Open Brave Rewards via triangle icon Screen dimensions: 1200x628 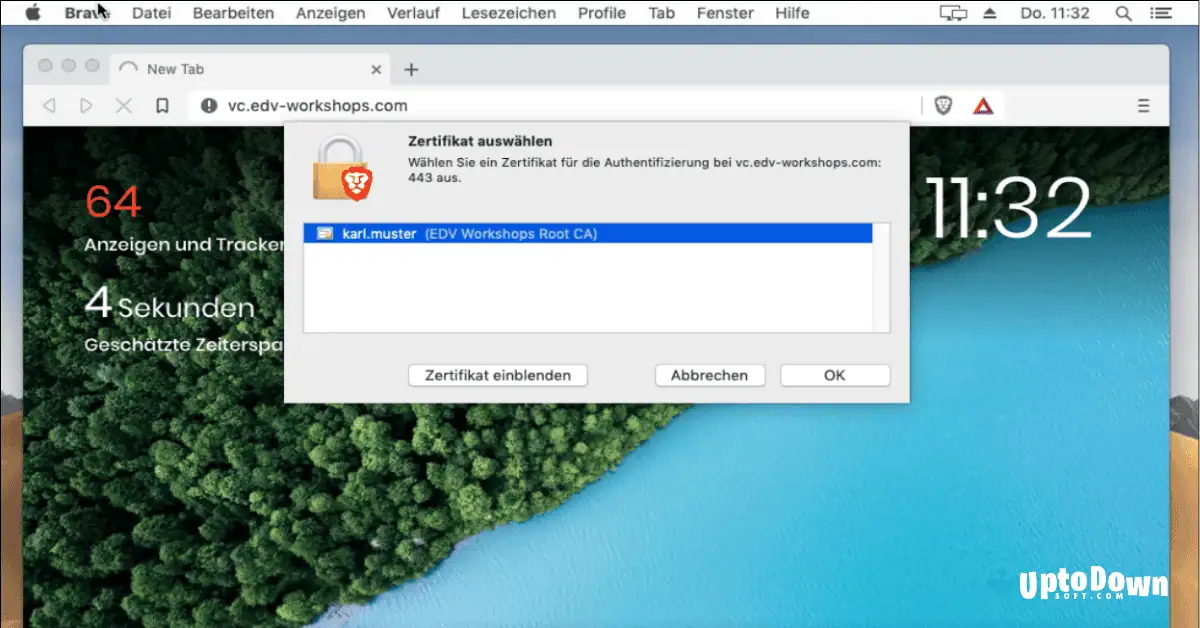[983, 105]
